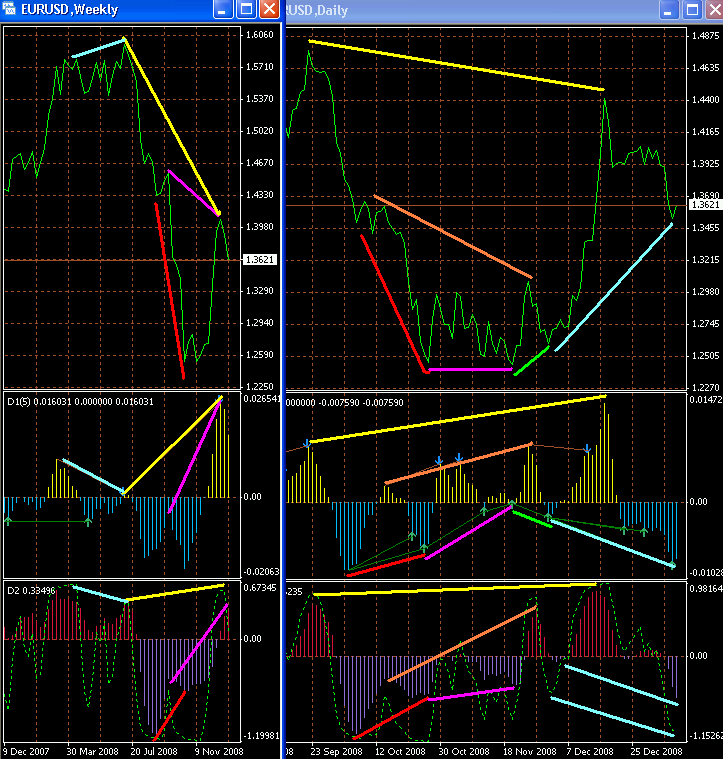Viewport: 723px width, 759px height.
Task: Click the 0.67345 indicator scale value
Action: (260, 588)
